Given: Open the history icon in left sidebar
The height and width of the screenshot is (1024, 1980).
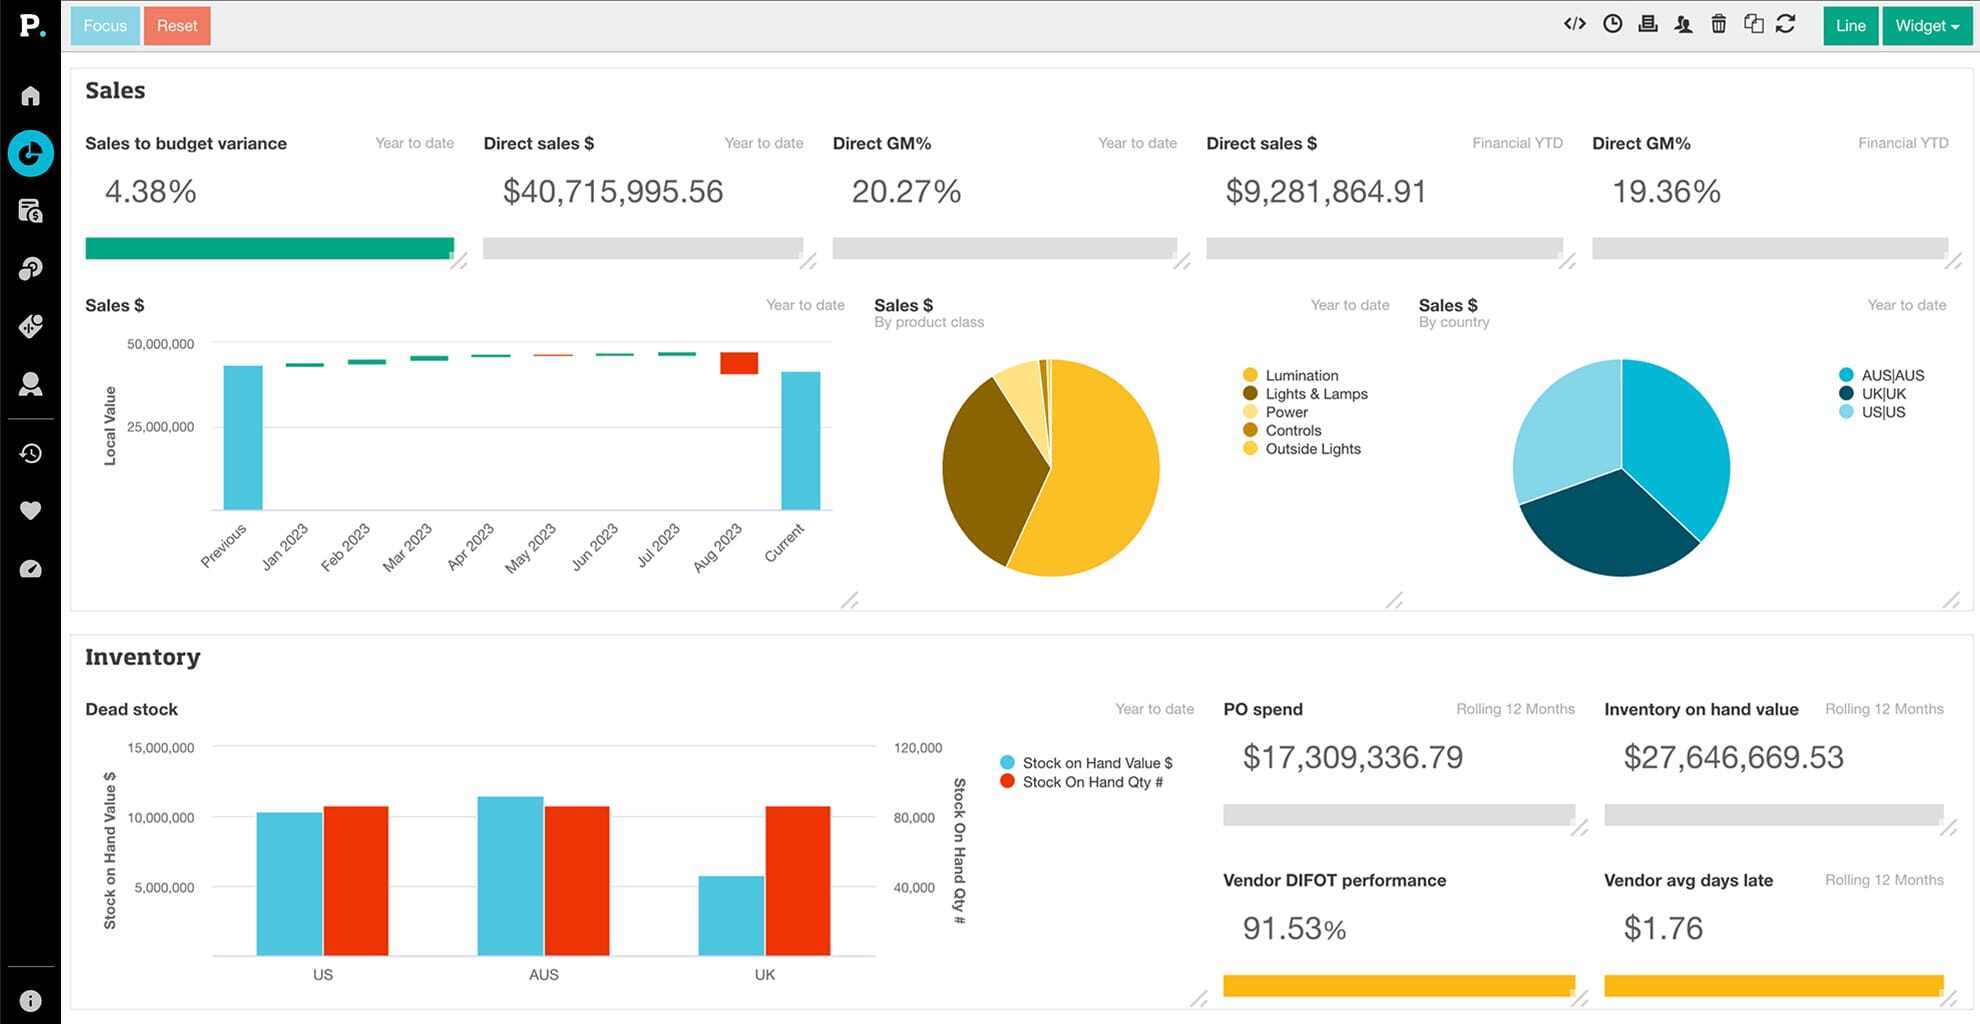Looking at the screenshot, I should (x=31, y=454).
